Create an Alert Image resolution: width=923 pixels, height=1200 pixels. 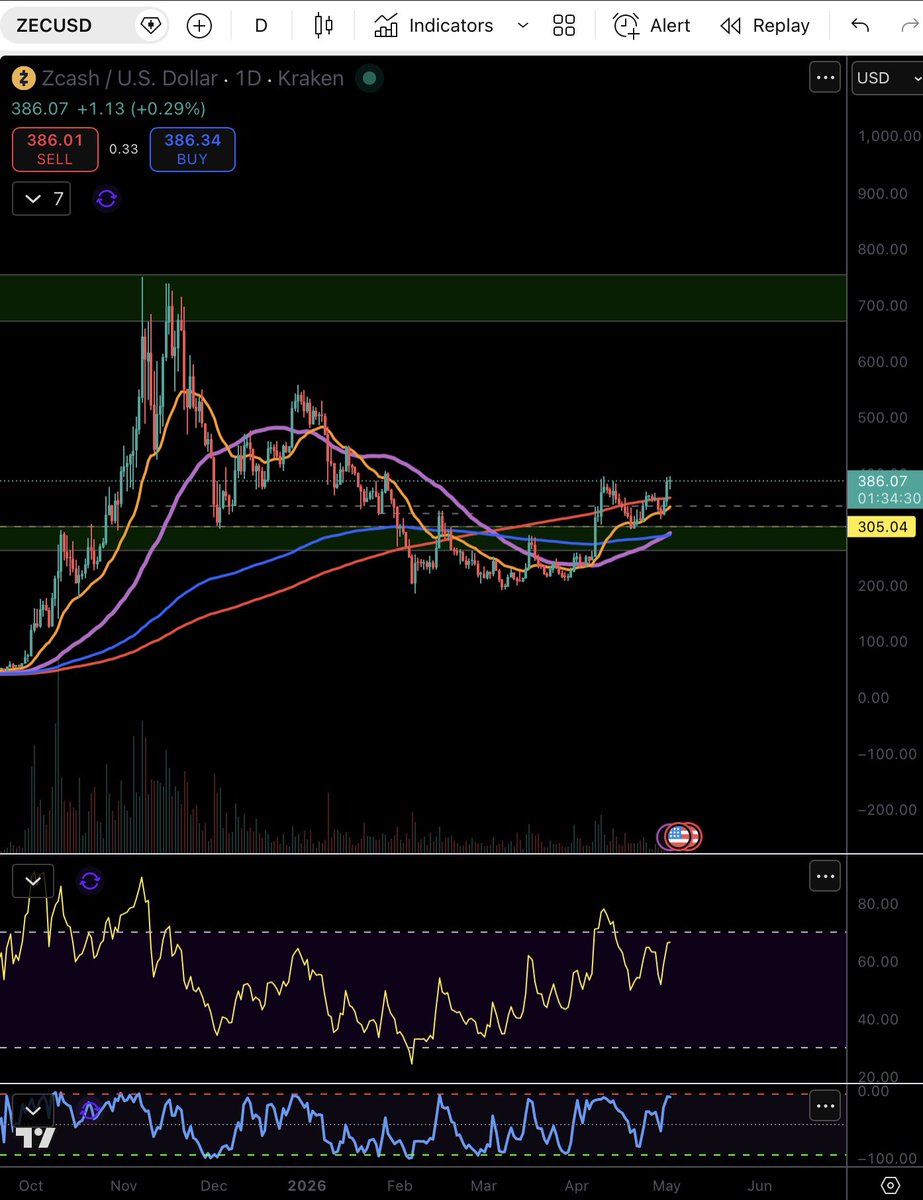point(652,25)
